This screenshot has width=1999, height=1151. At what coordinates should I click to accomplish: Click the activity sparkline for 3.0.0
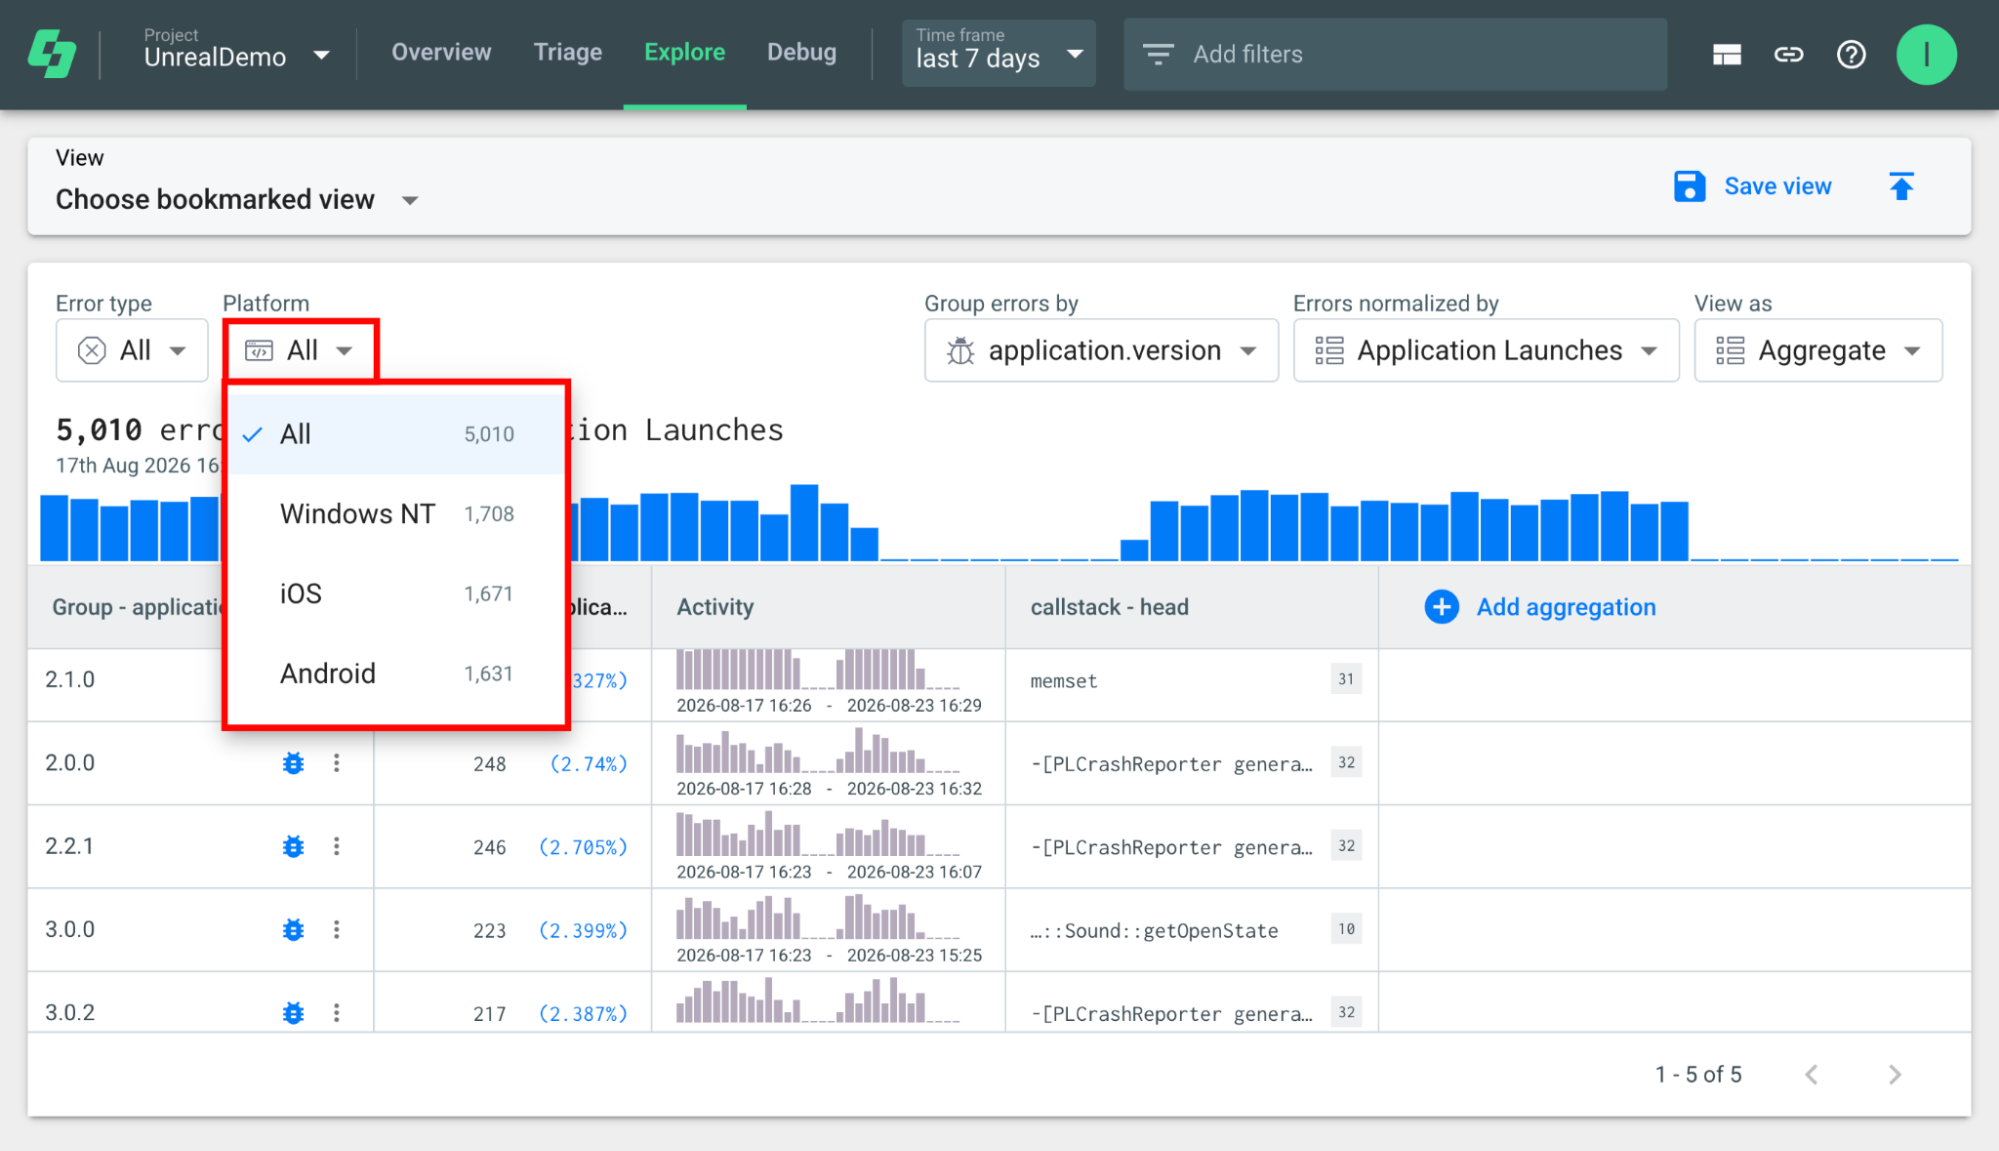(818, 917)
